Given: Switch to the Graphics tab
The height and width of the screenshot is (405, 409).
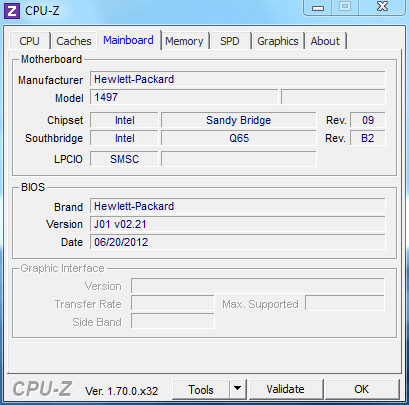Looking at the screenshot, I should point(278,41).
